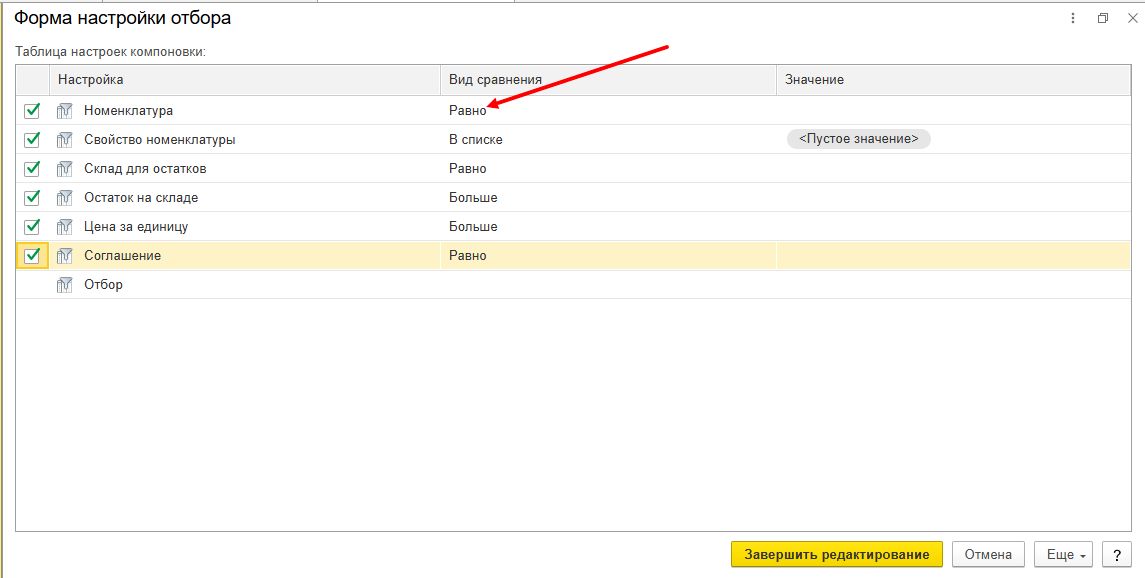
Task: Open the three-dot window menu icon
Action: click(1074, 18)
